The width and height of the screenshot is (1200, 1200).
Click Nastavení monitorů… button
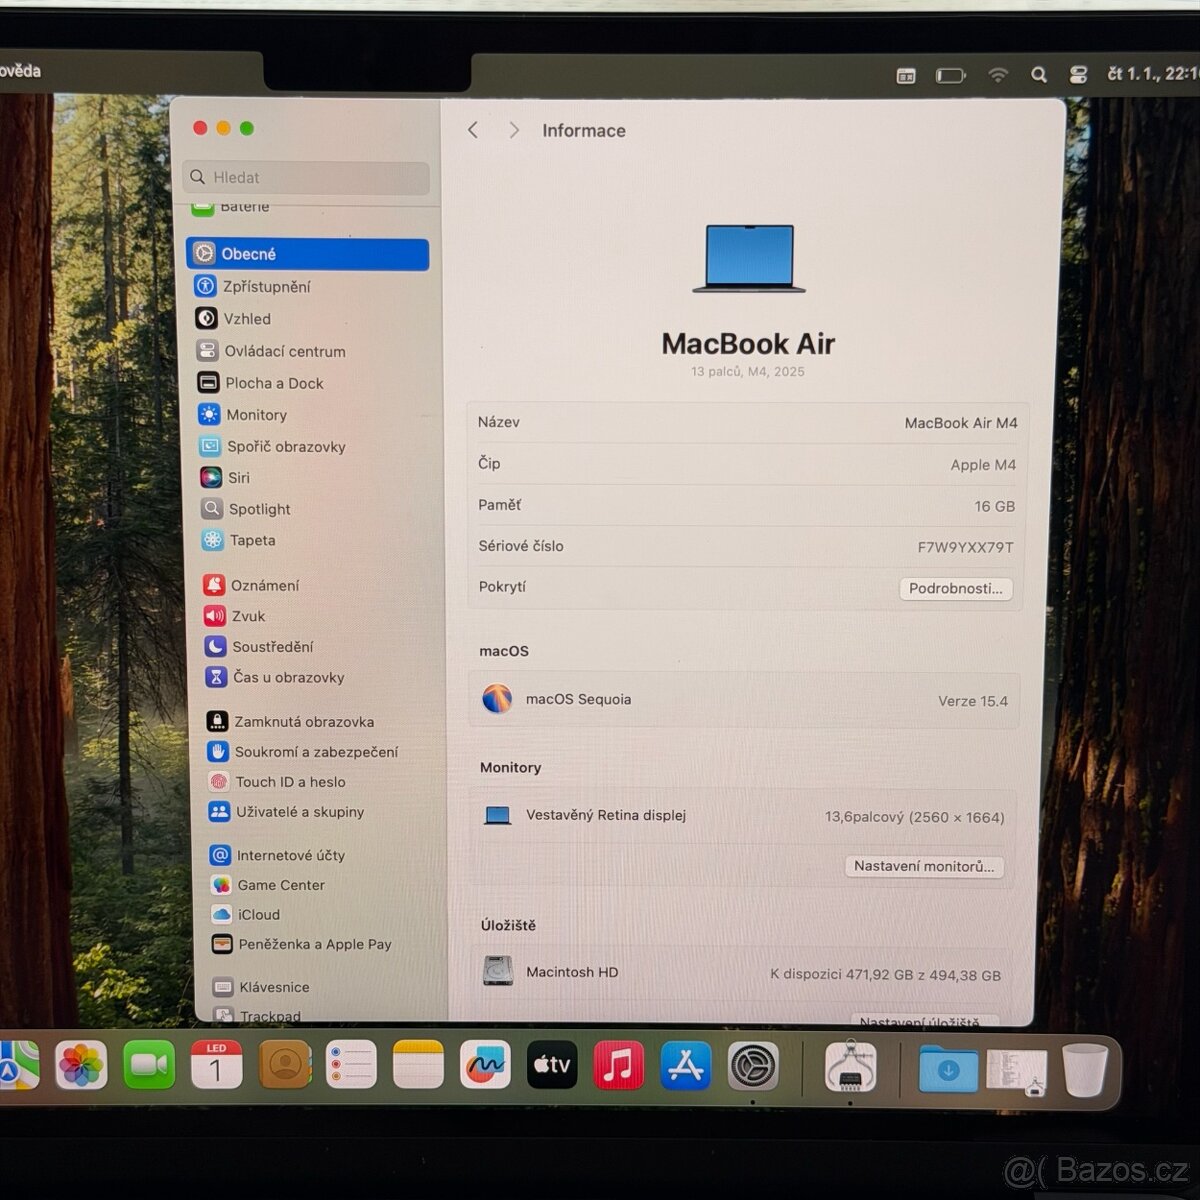tap(924, 866)
